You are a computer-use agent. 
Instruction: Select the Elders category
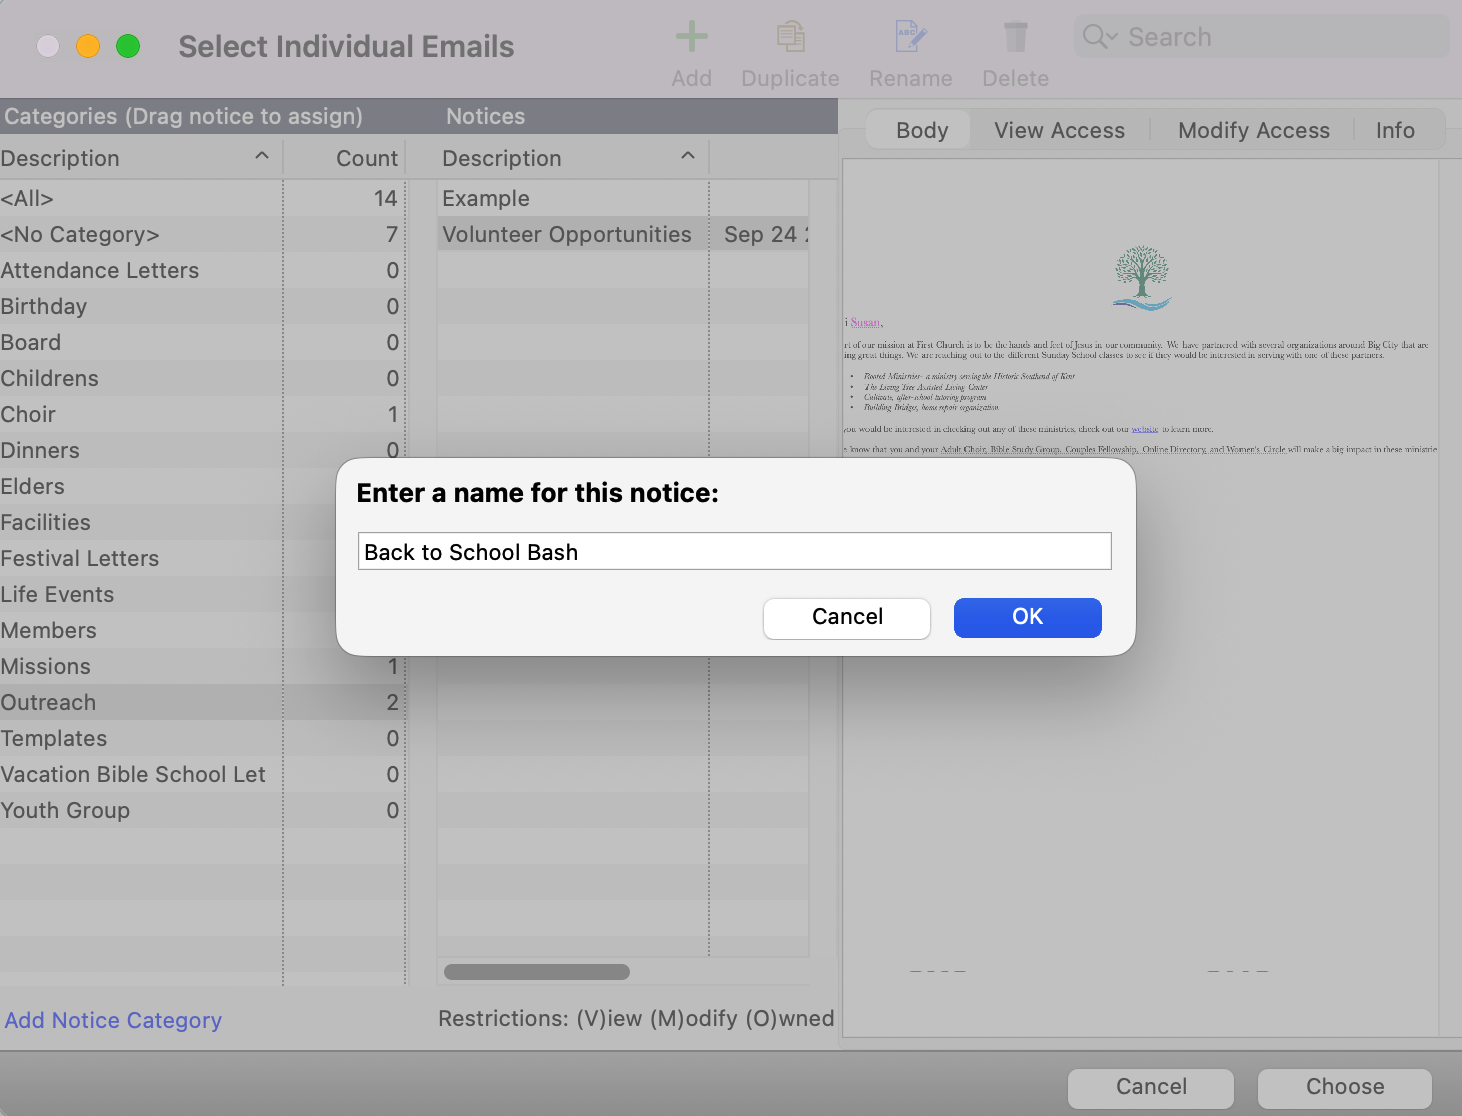click(168, 486)
